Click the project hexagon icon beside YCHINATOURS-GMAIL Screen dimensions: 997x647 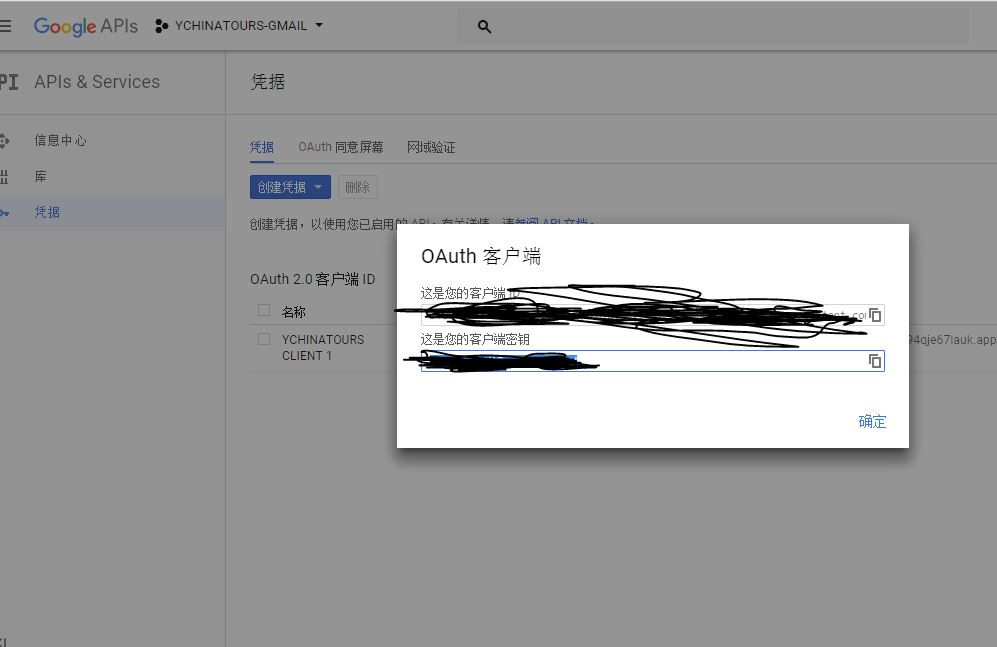(x=162, y=26)
